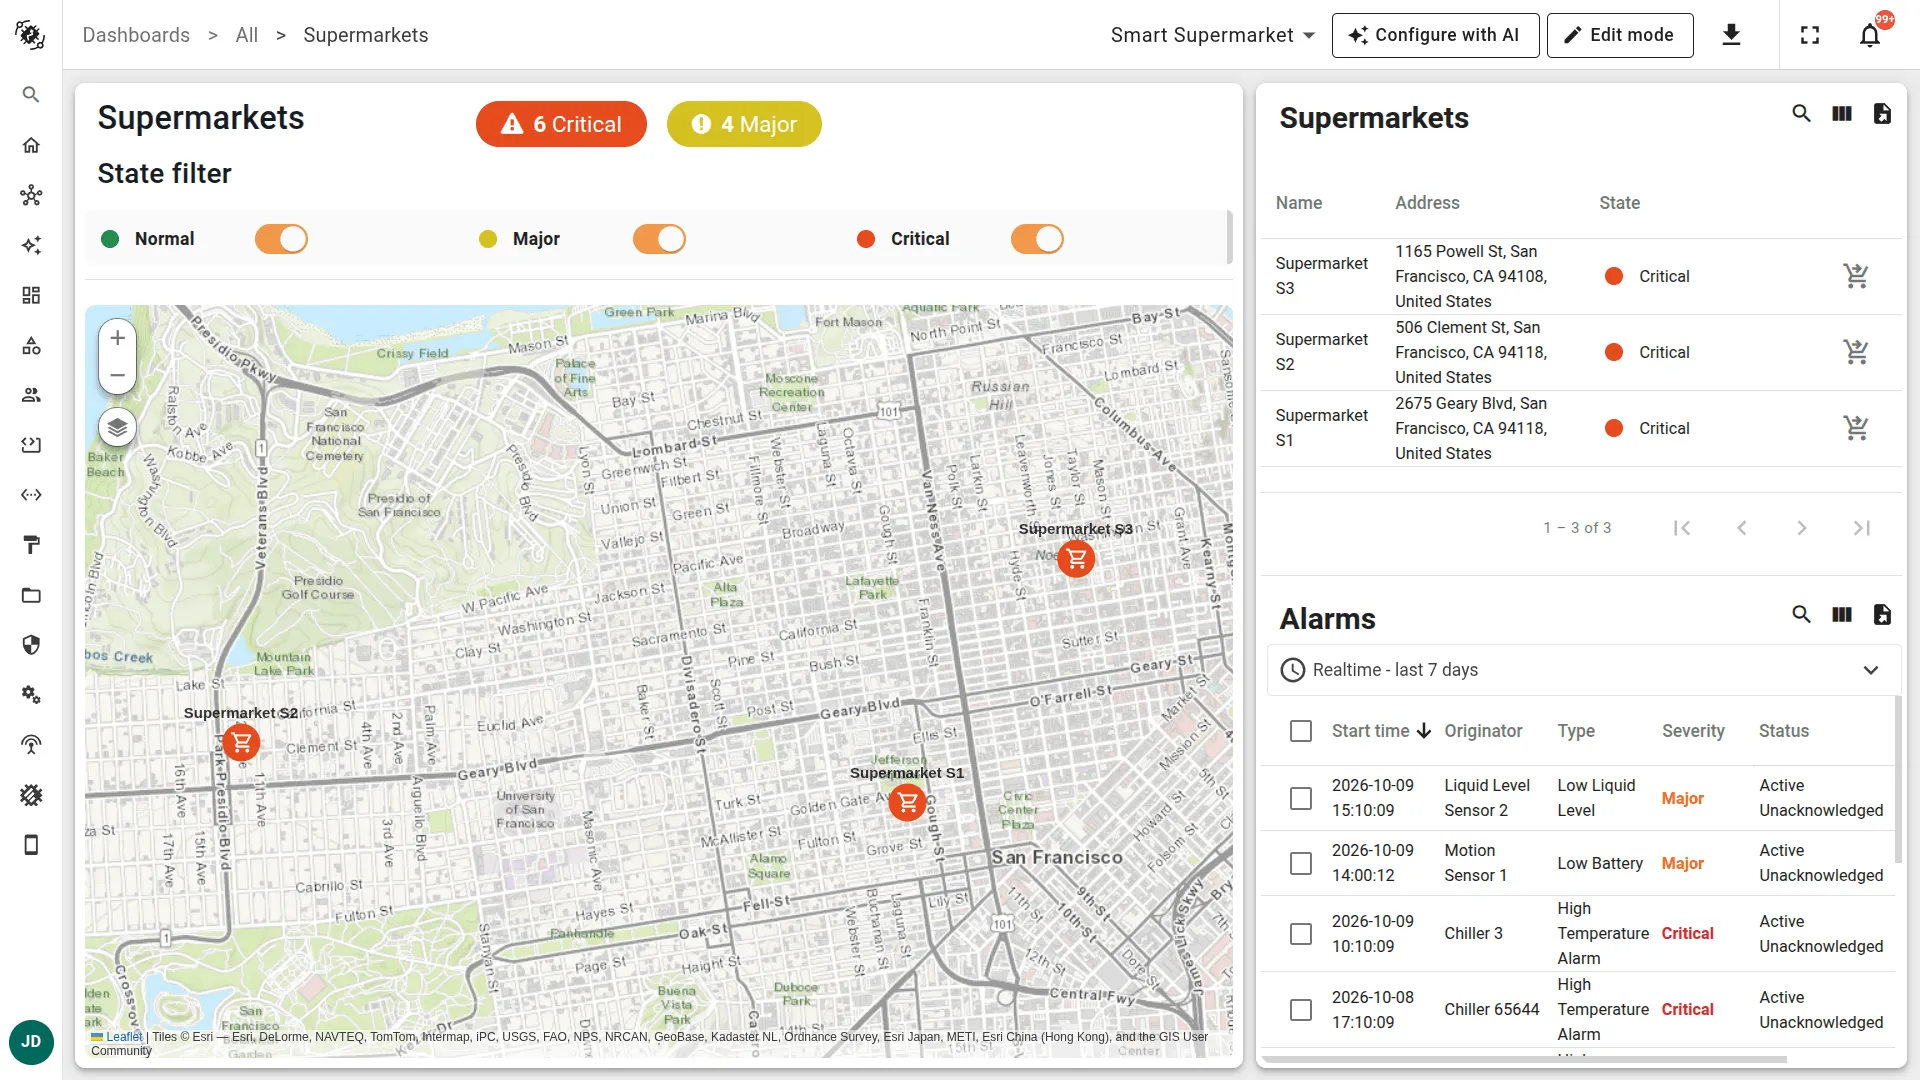Click the download dashboard icon
Image resolution: width=1920 pixels, height=1080 pixels.
pos(1731,35)
